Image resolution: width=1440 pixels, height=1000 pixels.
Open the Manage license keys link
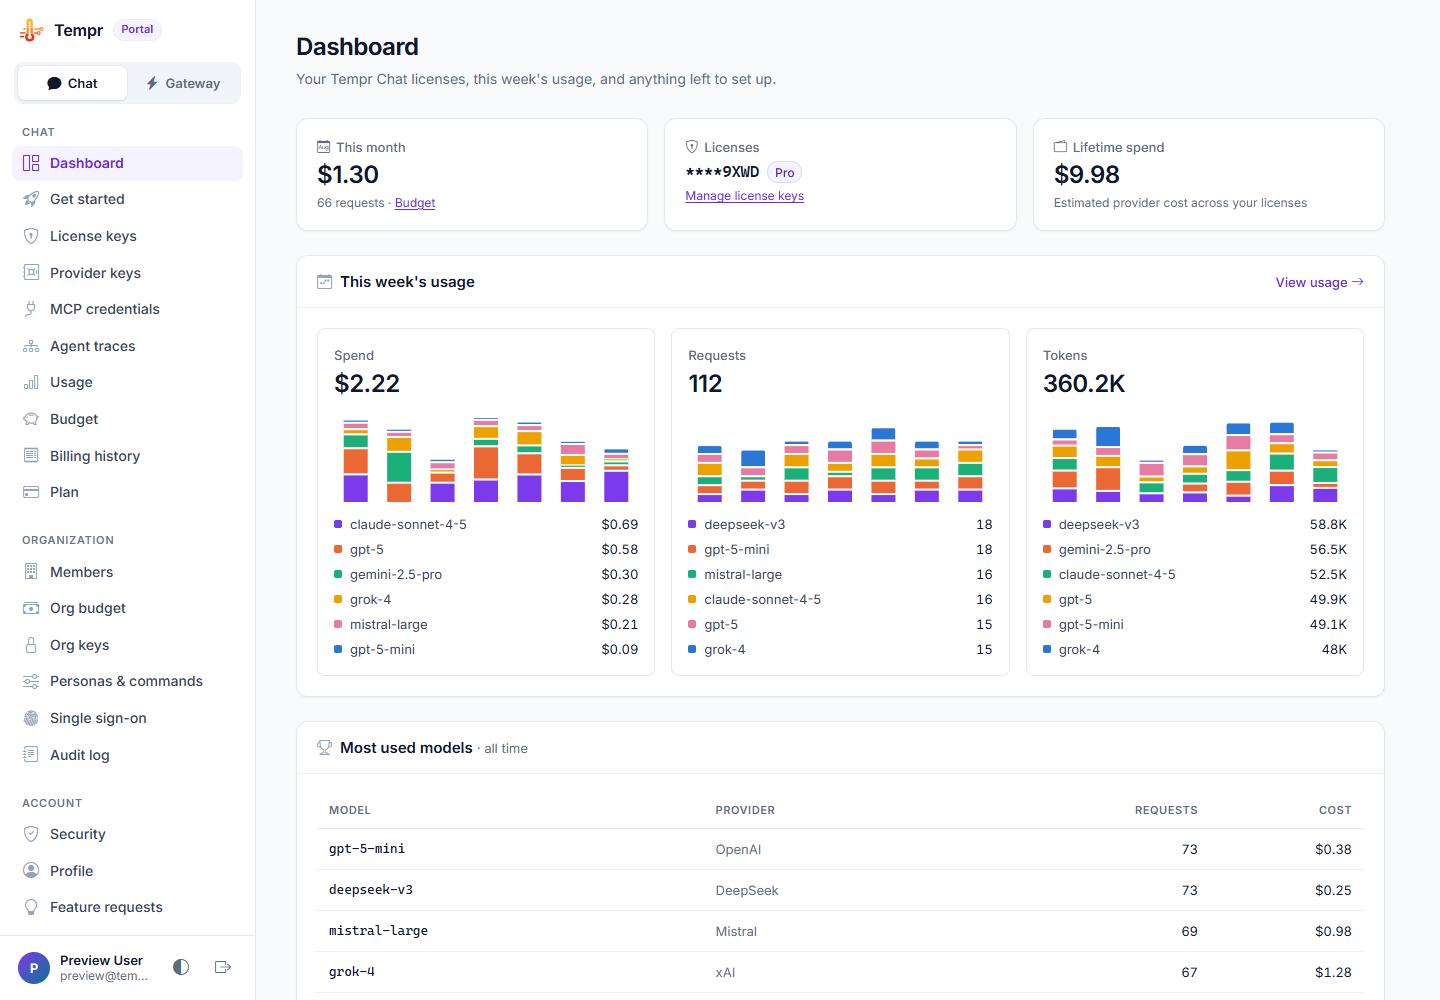[745, 196]
